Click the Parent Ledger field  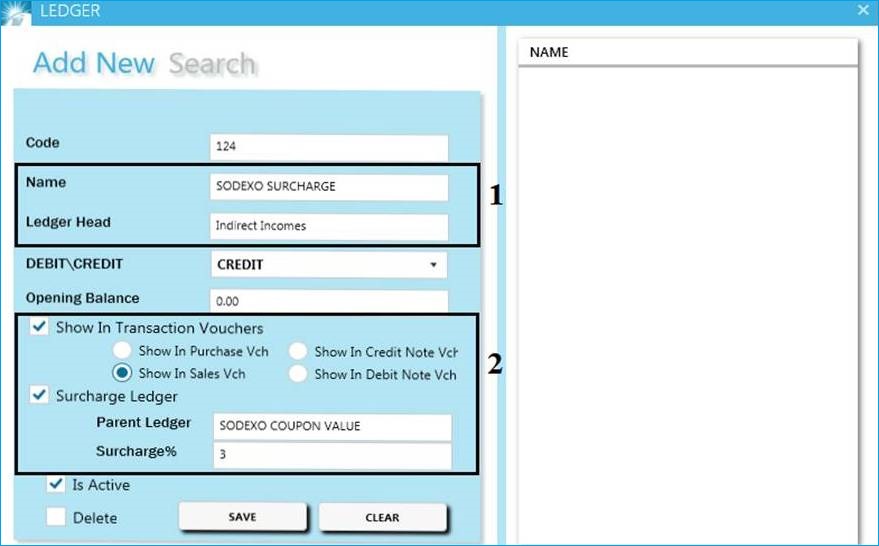click(332, 427)
